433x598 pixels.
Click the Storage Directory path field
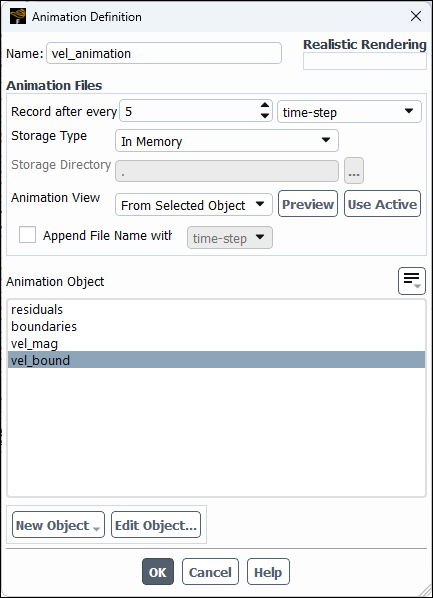click(x=227, y=171)
